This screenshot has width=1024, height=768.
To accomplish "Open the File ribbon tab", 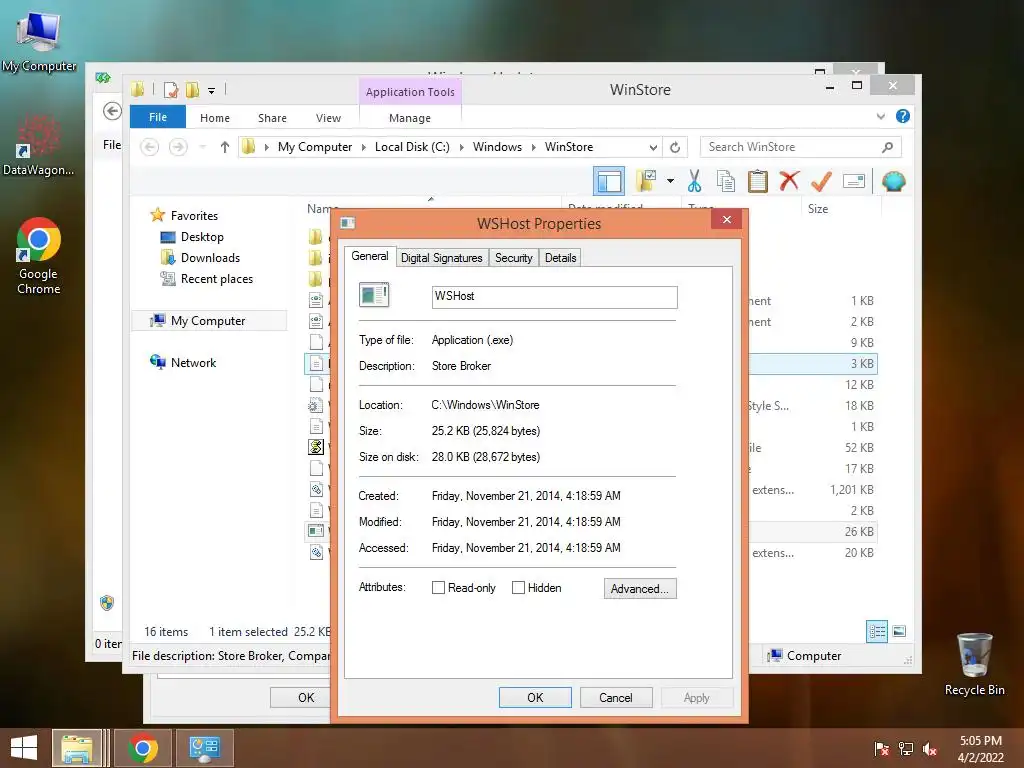I will tap(157, 117).
